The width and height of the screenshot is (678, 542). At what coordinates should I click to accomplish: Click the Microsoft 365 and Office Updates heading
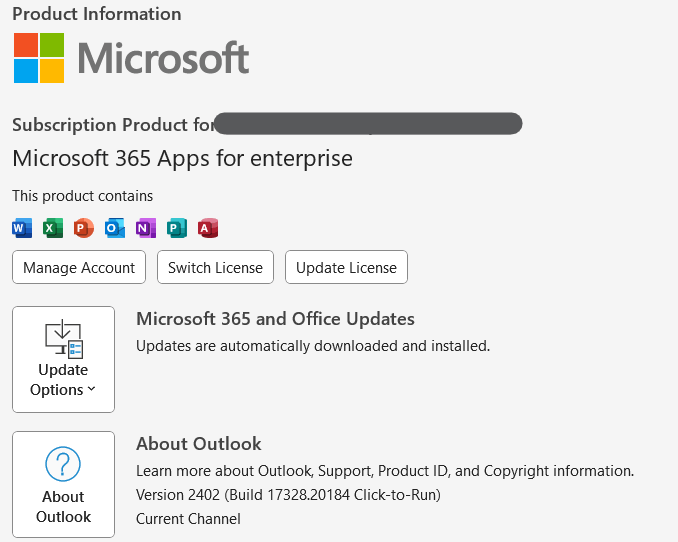click(x=275, y=319)
